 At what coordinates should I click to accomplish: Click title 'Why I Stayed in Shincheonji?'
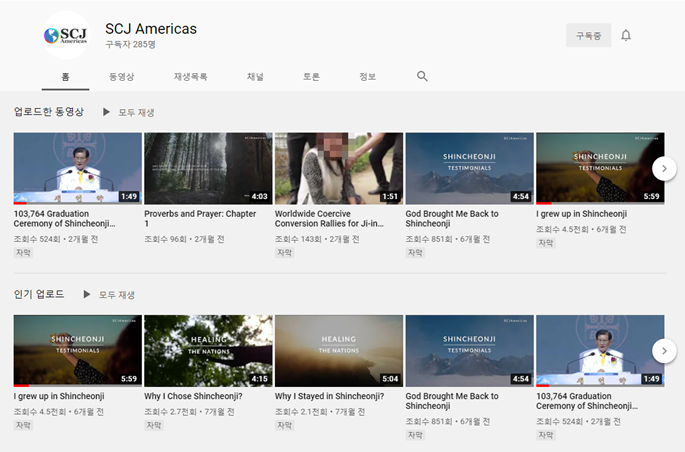tap(329, 396)
